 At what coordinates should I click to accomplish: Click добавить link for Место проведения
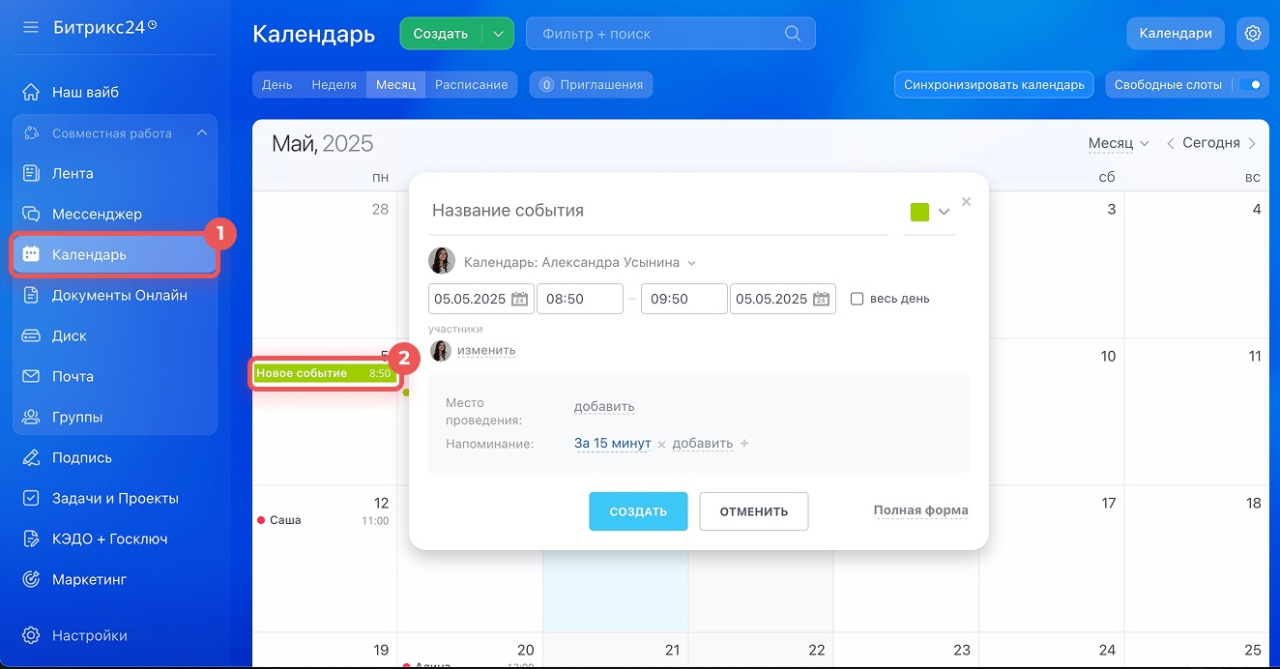604,407
